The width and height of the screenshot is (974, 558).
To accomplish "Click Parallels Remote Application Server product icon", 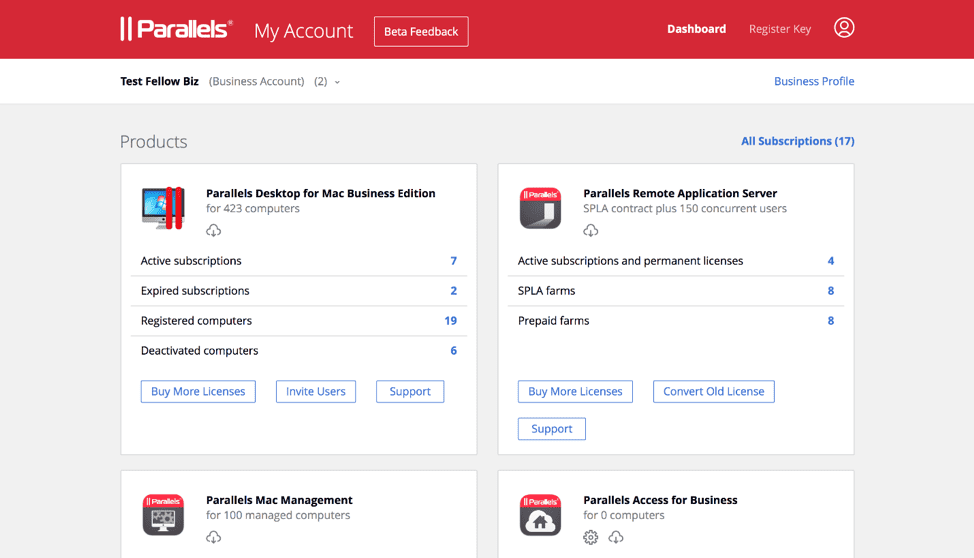I will [x=540, y=208].
